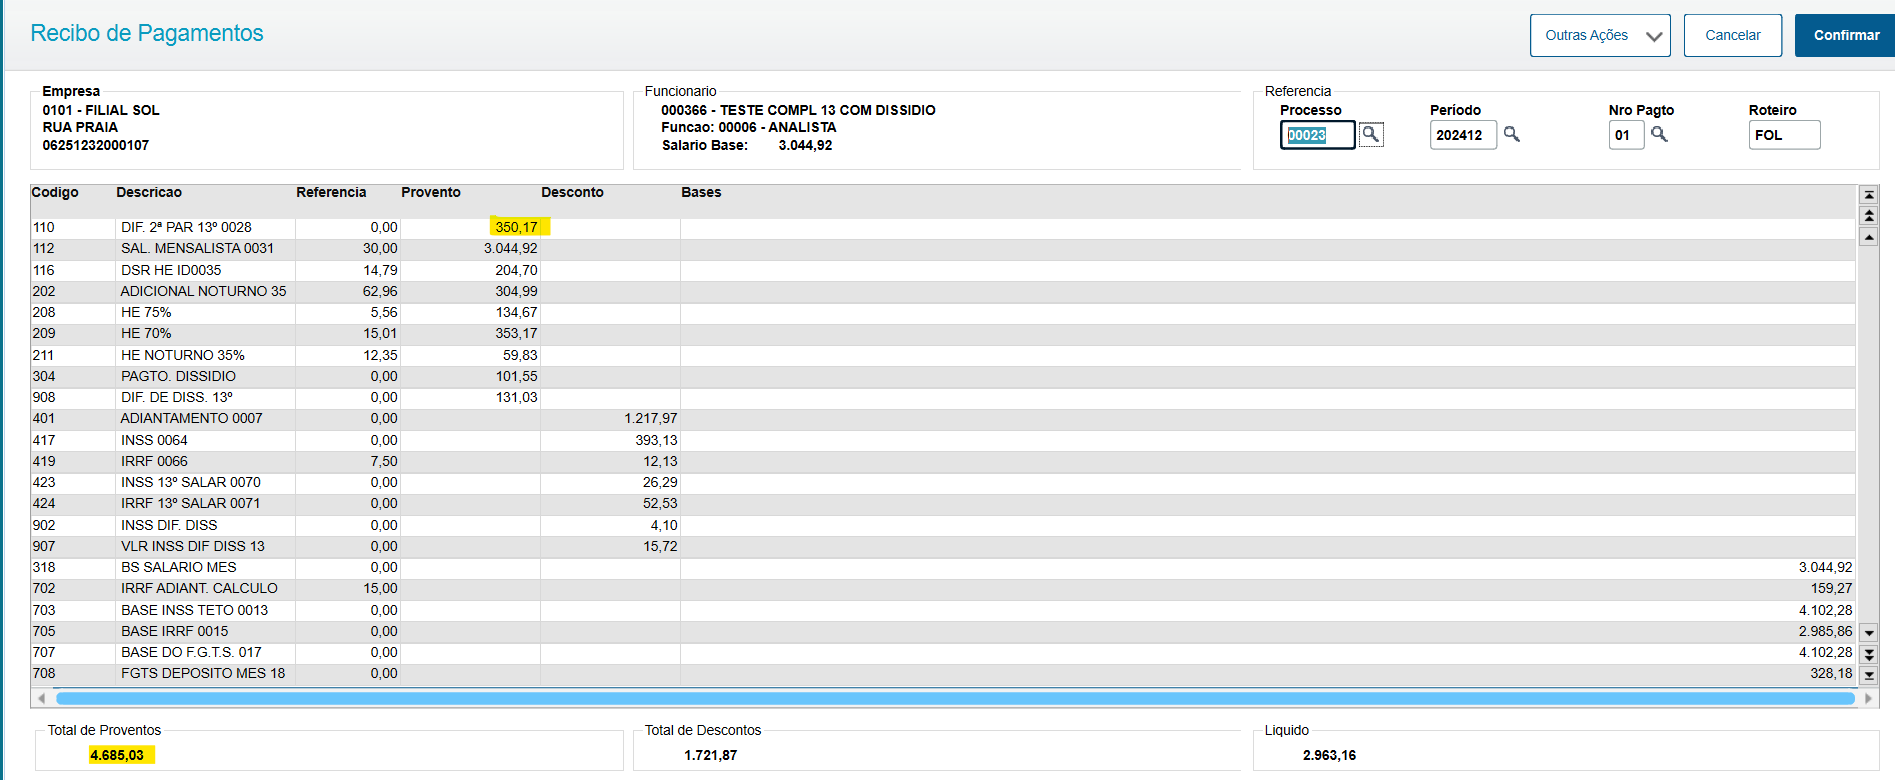Focus the Periodo field showing 202412

pyautogui.click(x=1463, y=135)
